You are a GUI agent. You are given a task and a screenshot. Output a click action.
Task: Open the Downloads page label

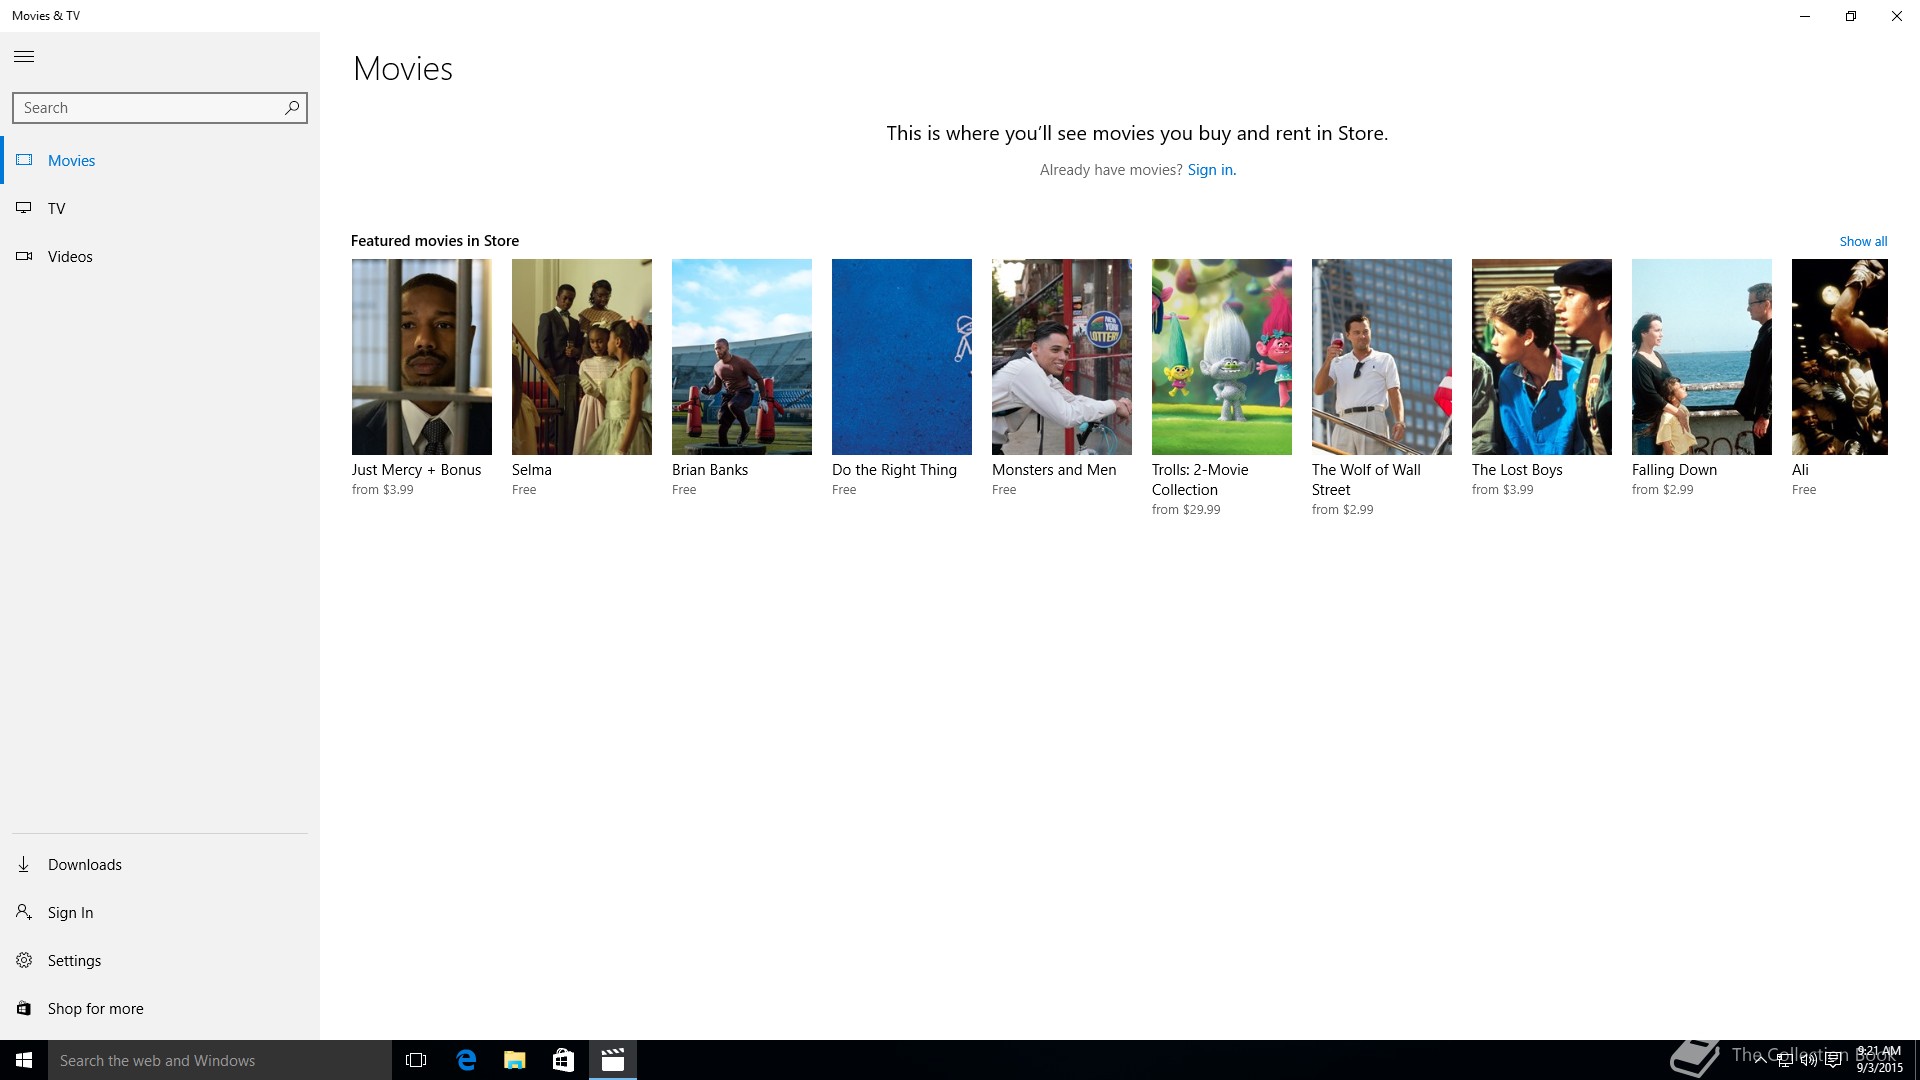pos(85,864)
